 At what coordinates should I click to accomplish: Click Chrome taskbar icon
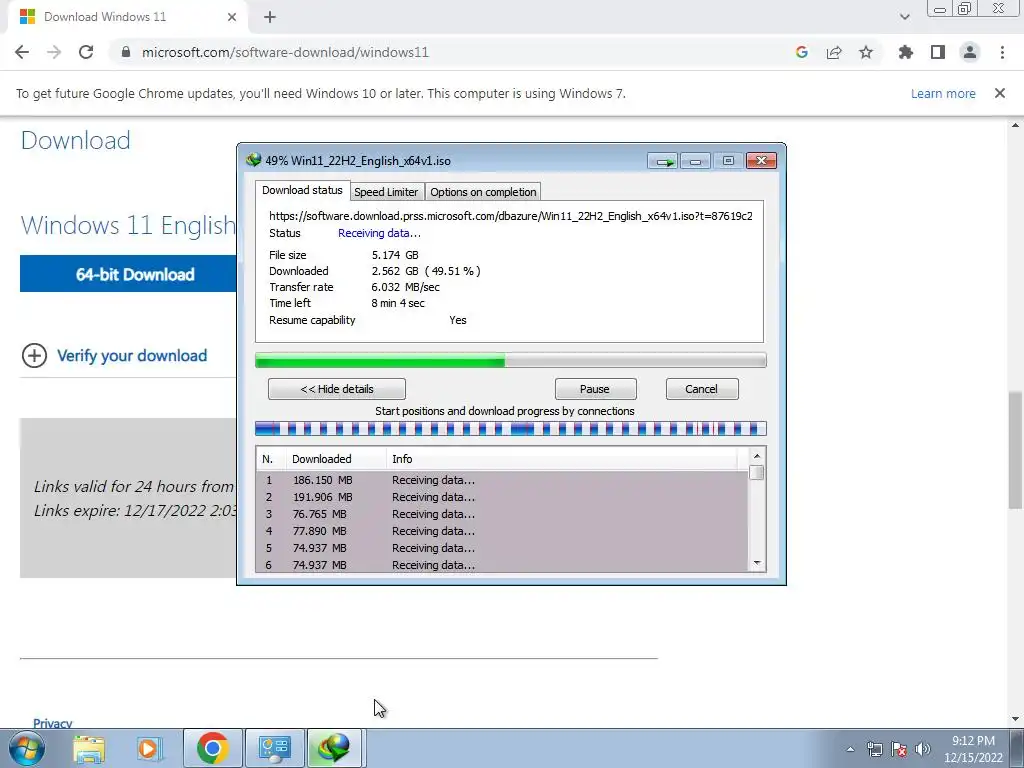(213, 749)
